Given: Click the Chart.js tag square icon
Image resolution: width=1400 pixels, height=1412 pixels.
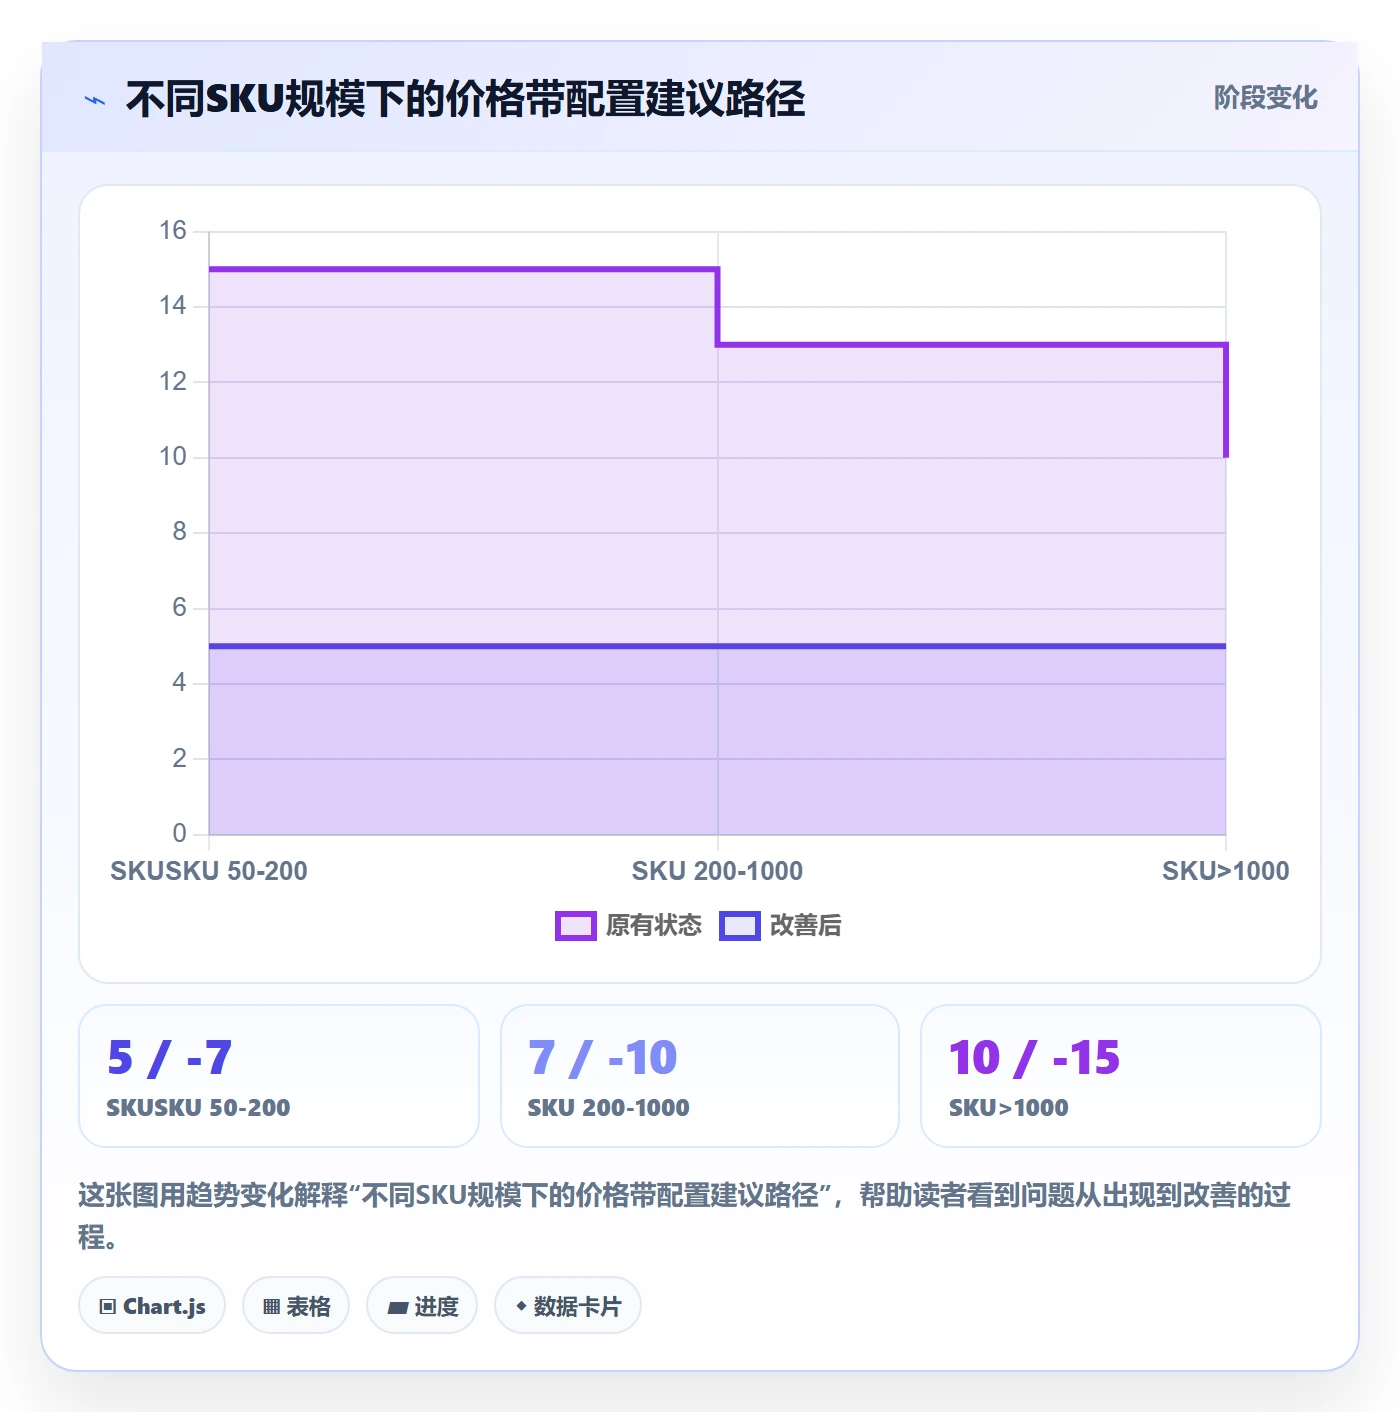Looking at the screenshot, I should pos(108,1306).
